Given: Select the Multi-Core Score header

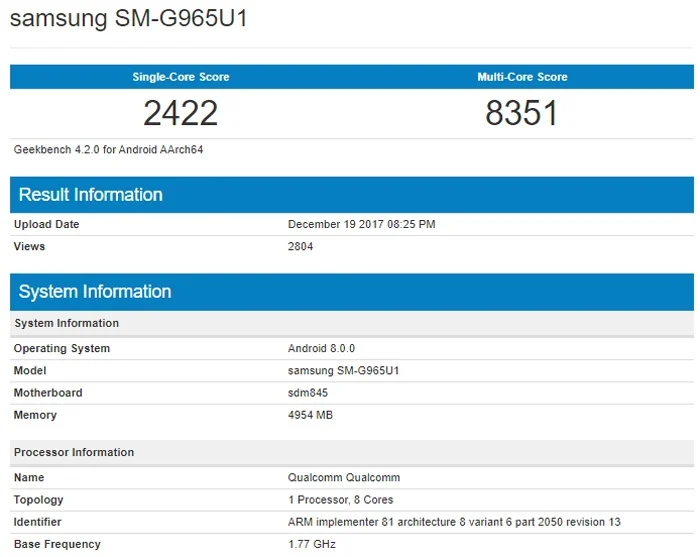Looking at the screenshot, I should [x=522, y=77].
